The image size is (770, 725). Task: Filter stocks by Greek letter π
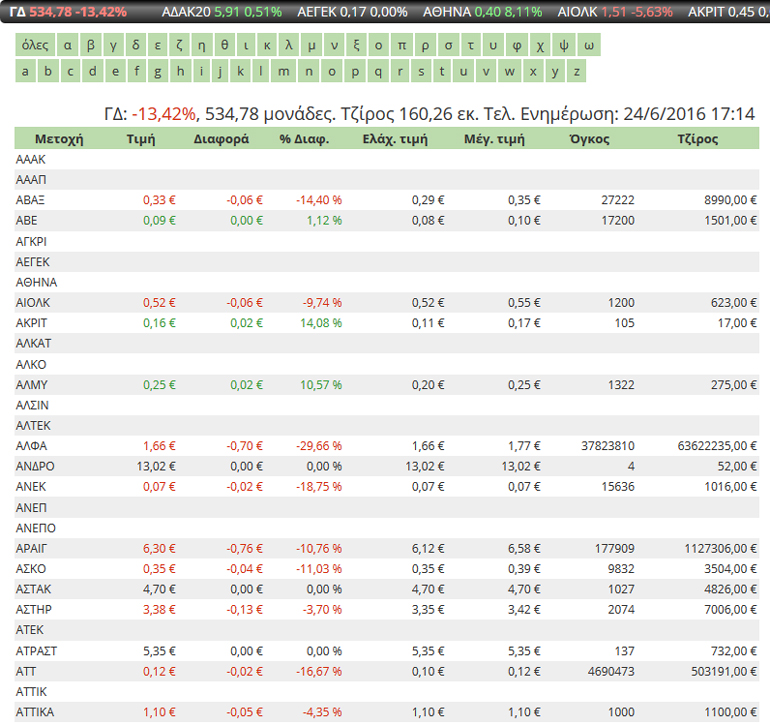click(401, 46)
